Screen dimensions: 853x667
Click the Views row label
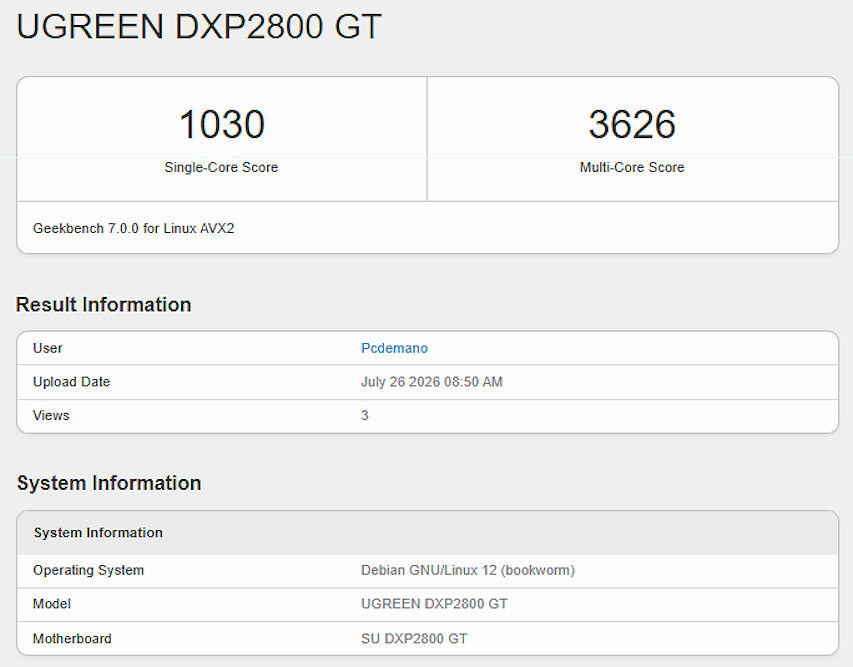(x=51, y=416)
